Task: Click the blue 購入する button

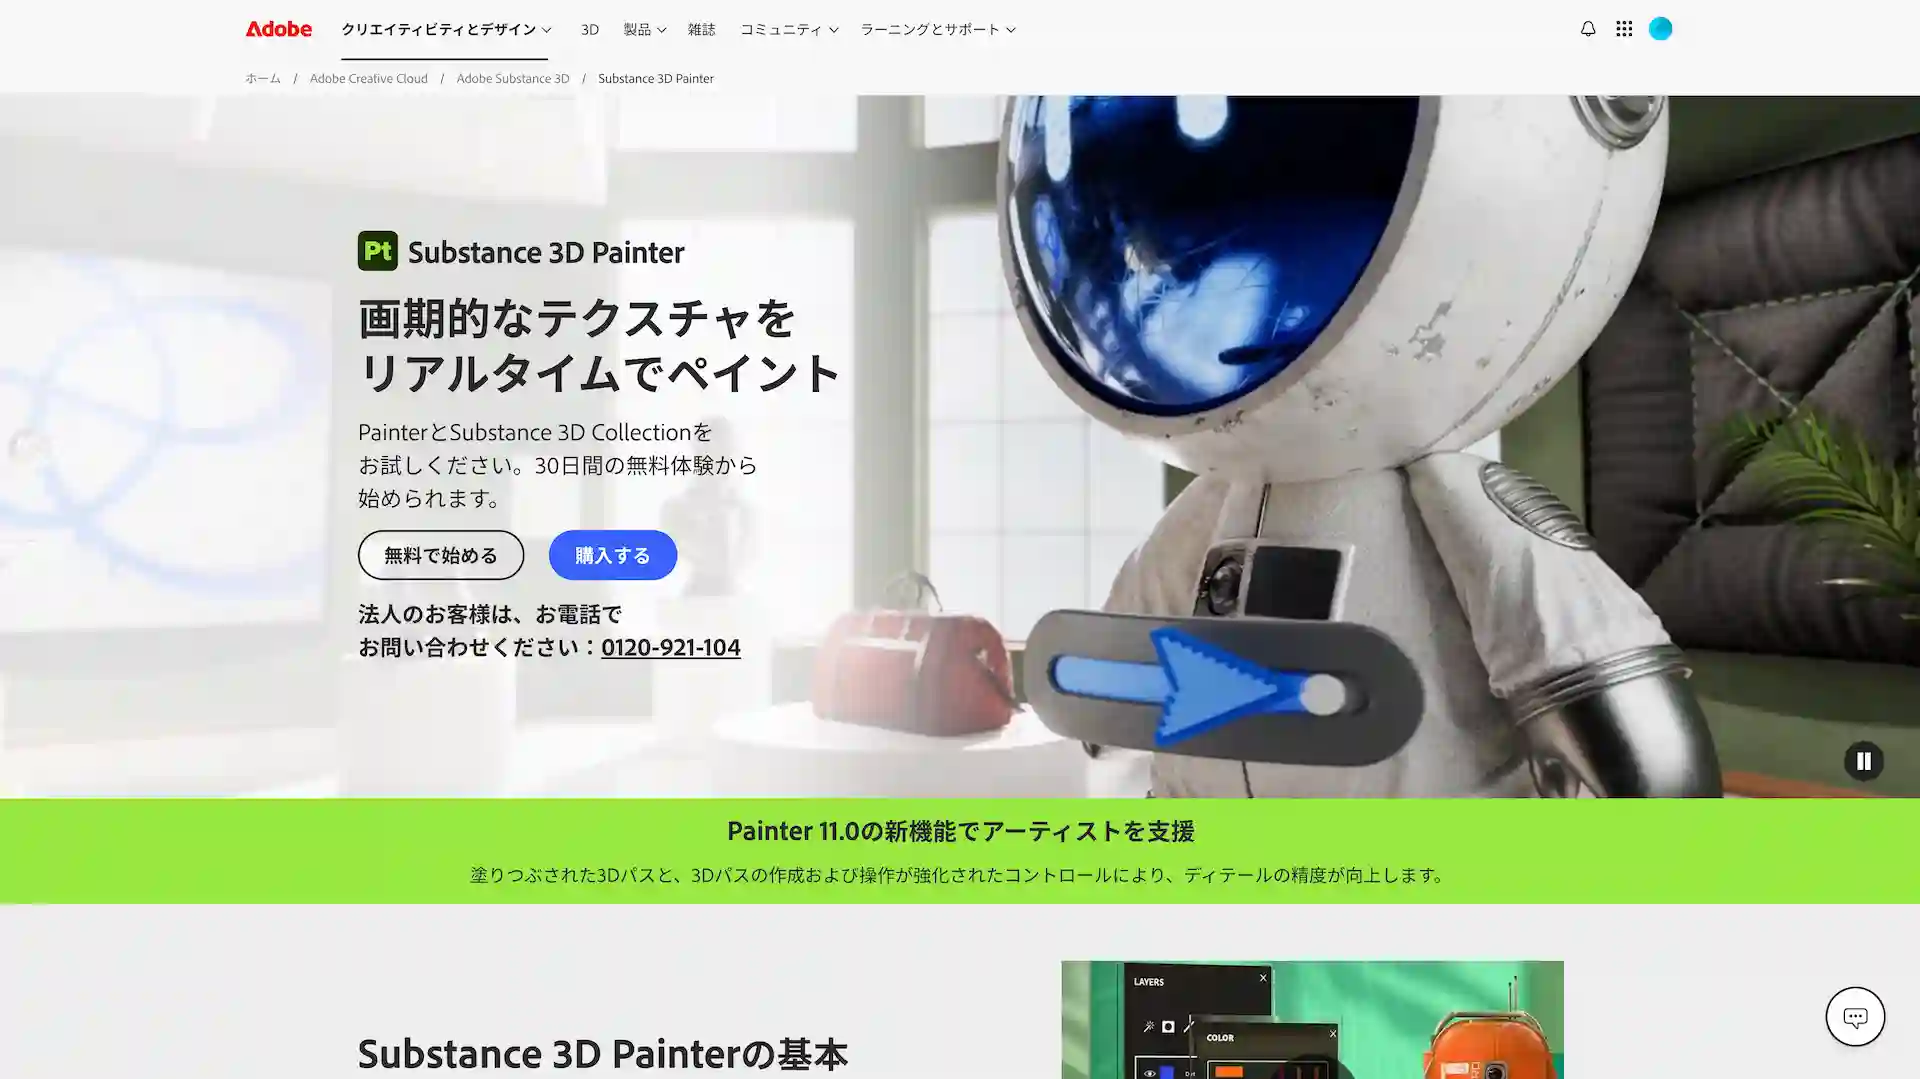Action: point(612,555)
